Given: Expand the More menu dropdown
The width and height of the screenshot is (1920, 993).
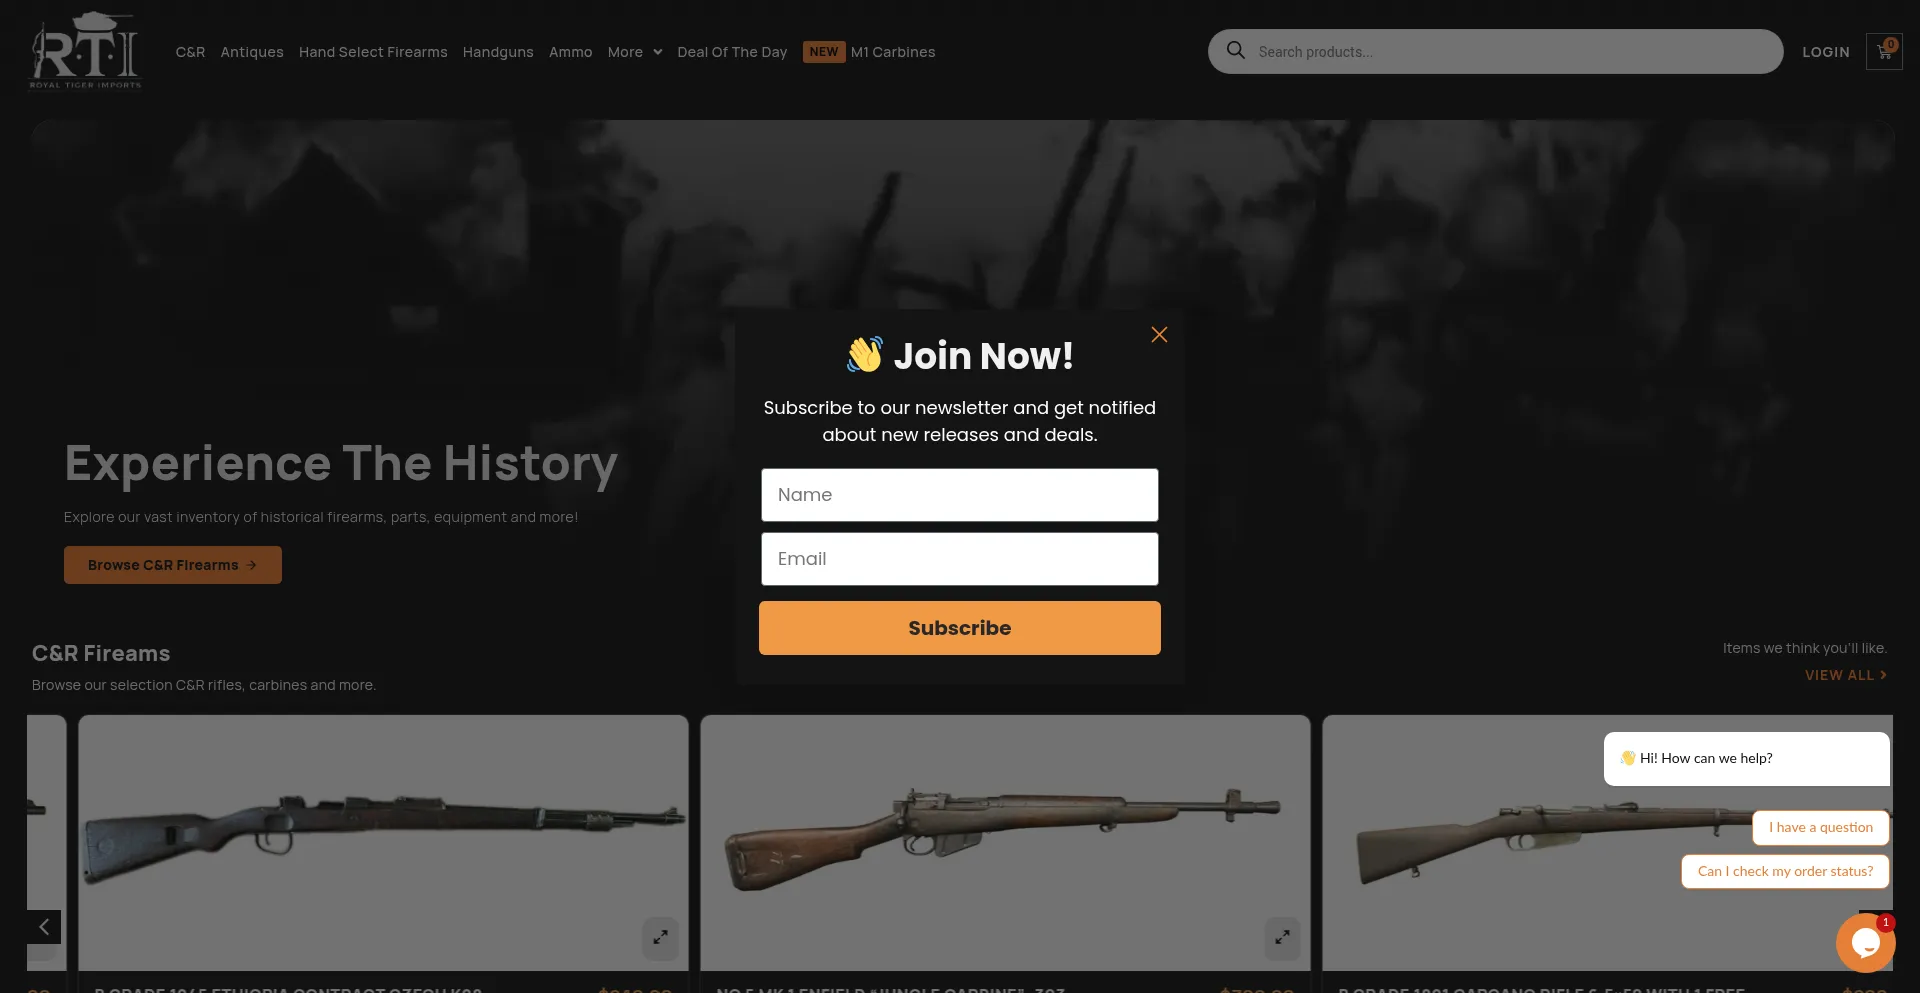Looking at the screenshot, I should [635, 52].
